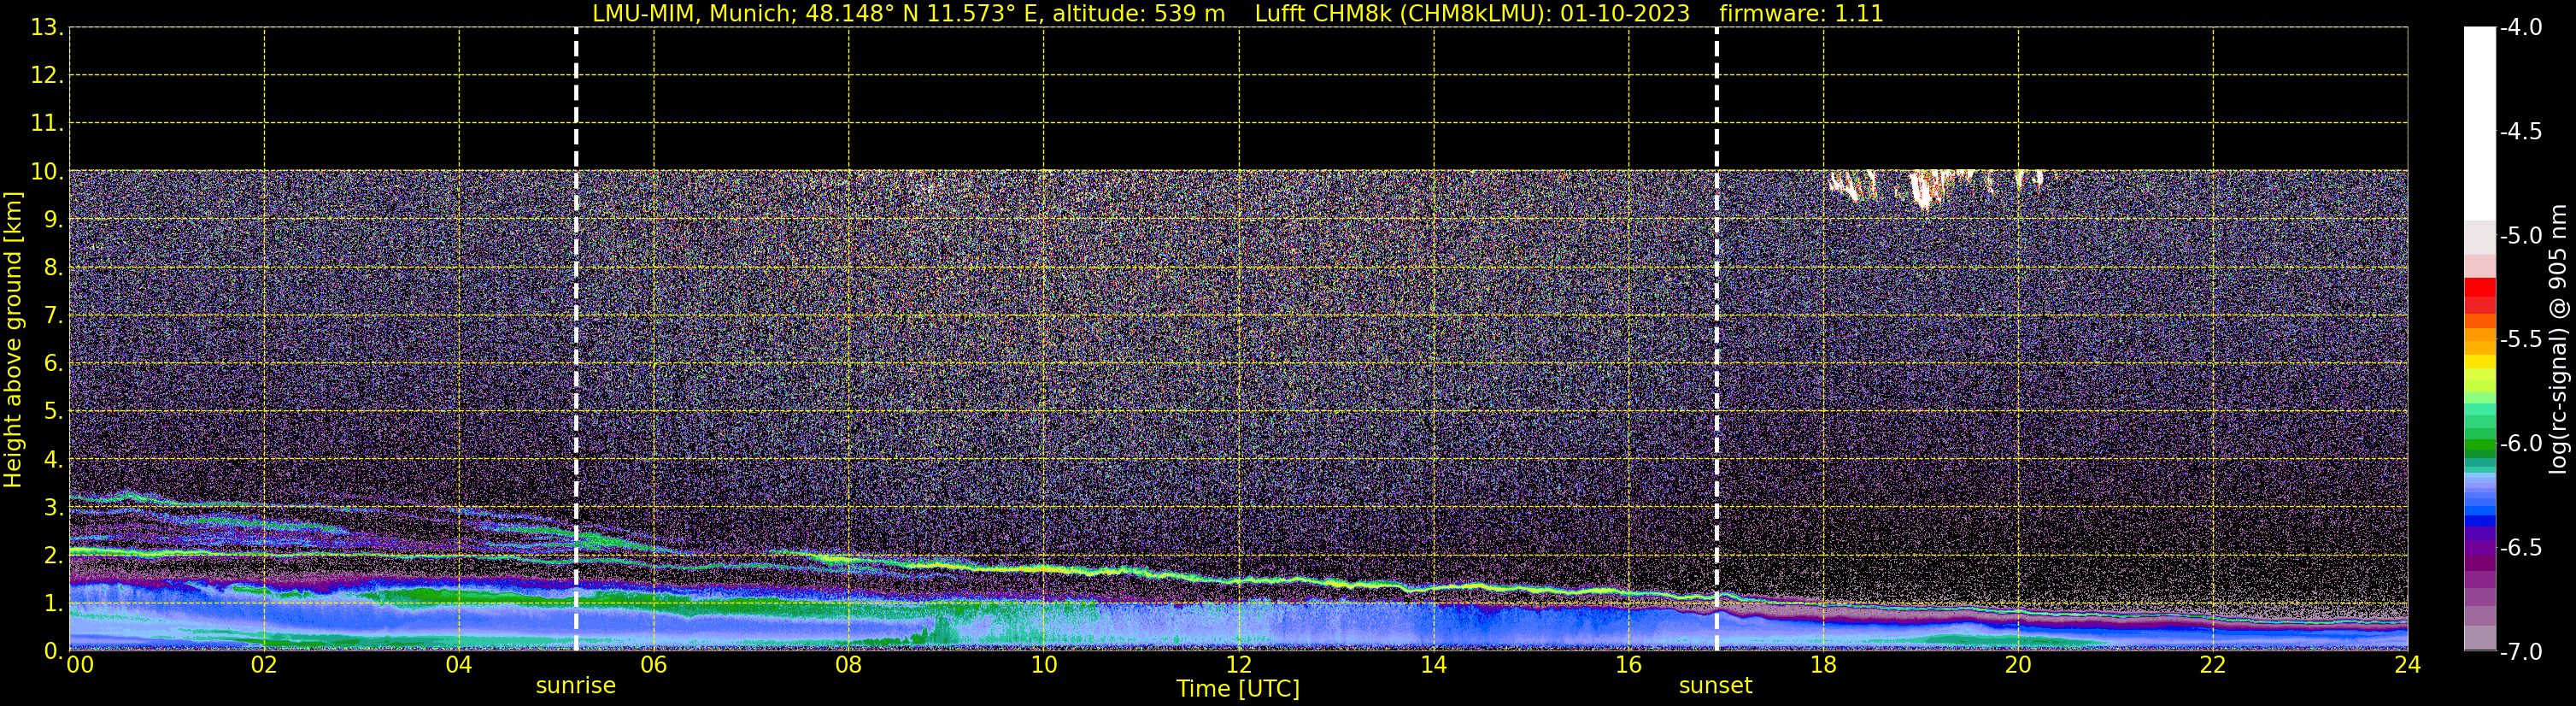Click the '7.' height tick label
Image resolution: width=2576 pixels, height=706 pixels.
click(53, 315)
